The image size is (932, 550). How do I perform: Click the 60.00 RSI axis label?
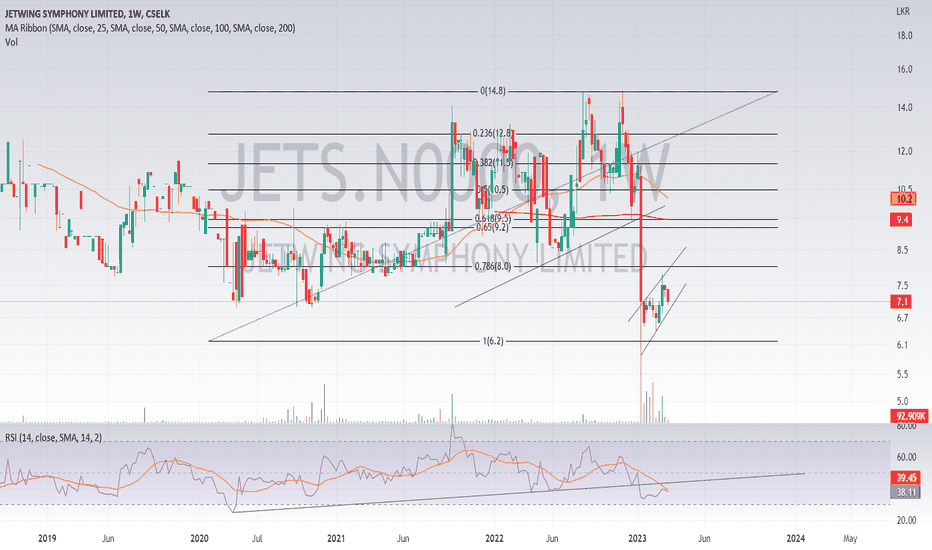(x=906, y=457)
